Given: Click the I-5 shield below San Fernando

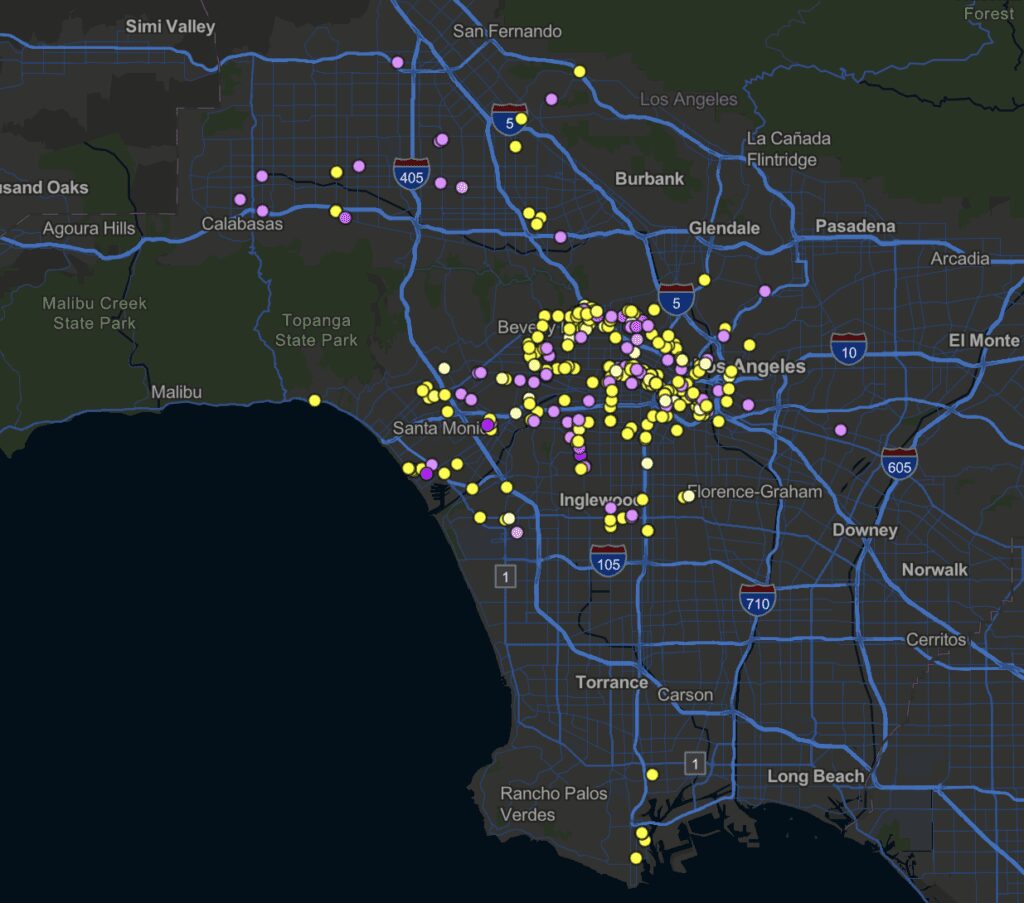Looking at the screenshot, I should [x=509, y=118].
